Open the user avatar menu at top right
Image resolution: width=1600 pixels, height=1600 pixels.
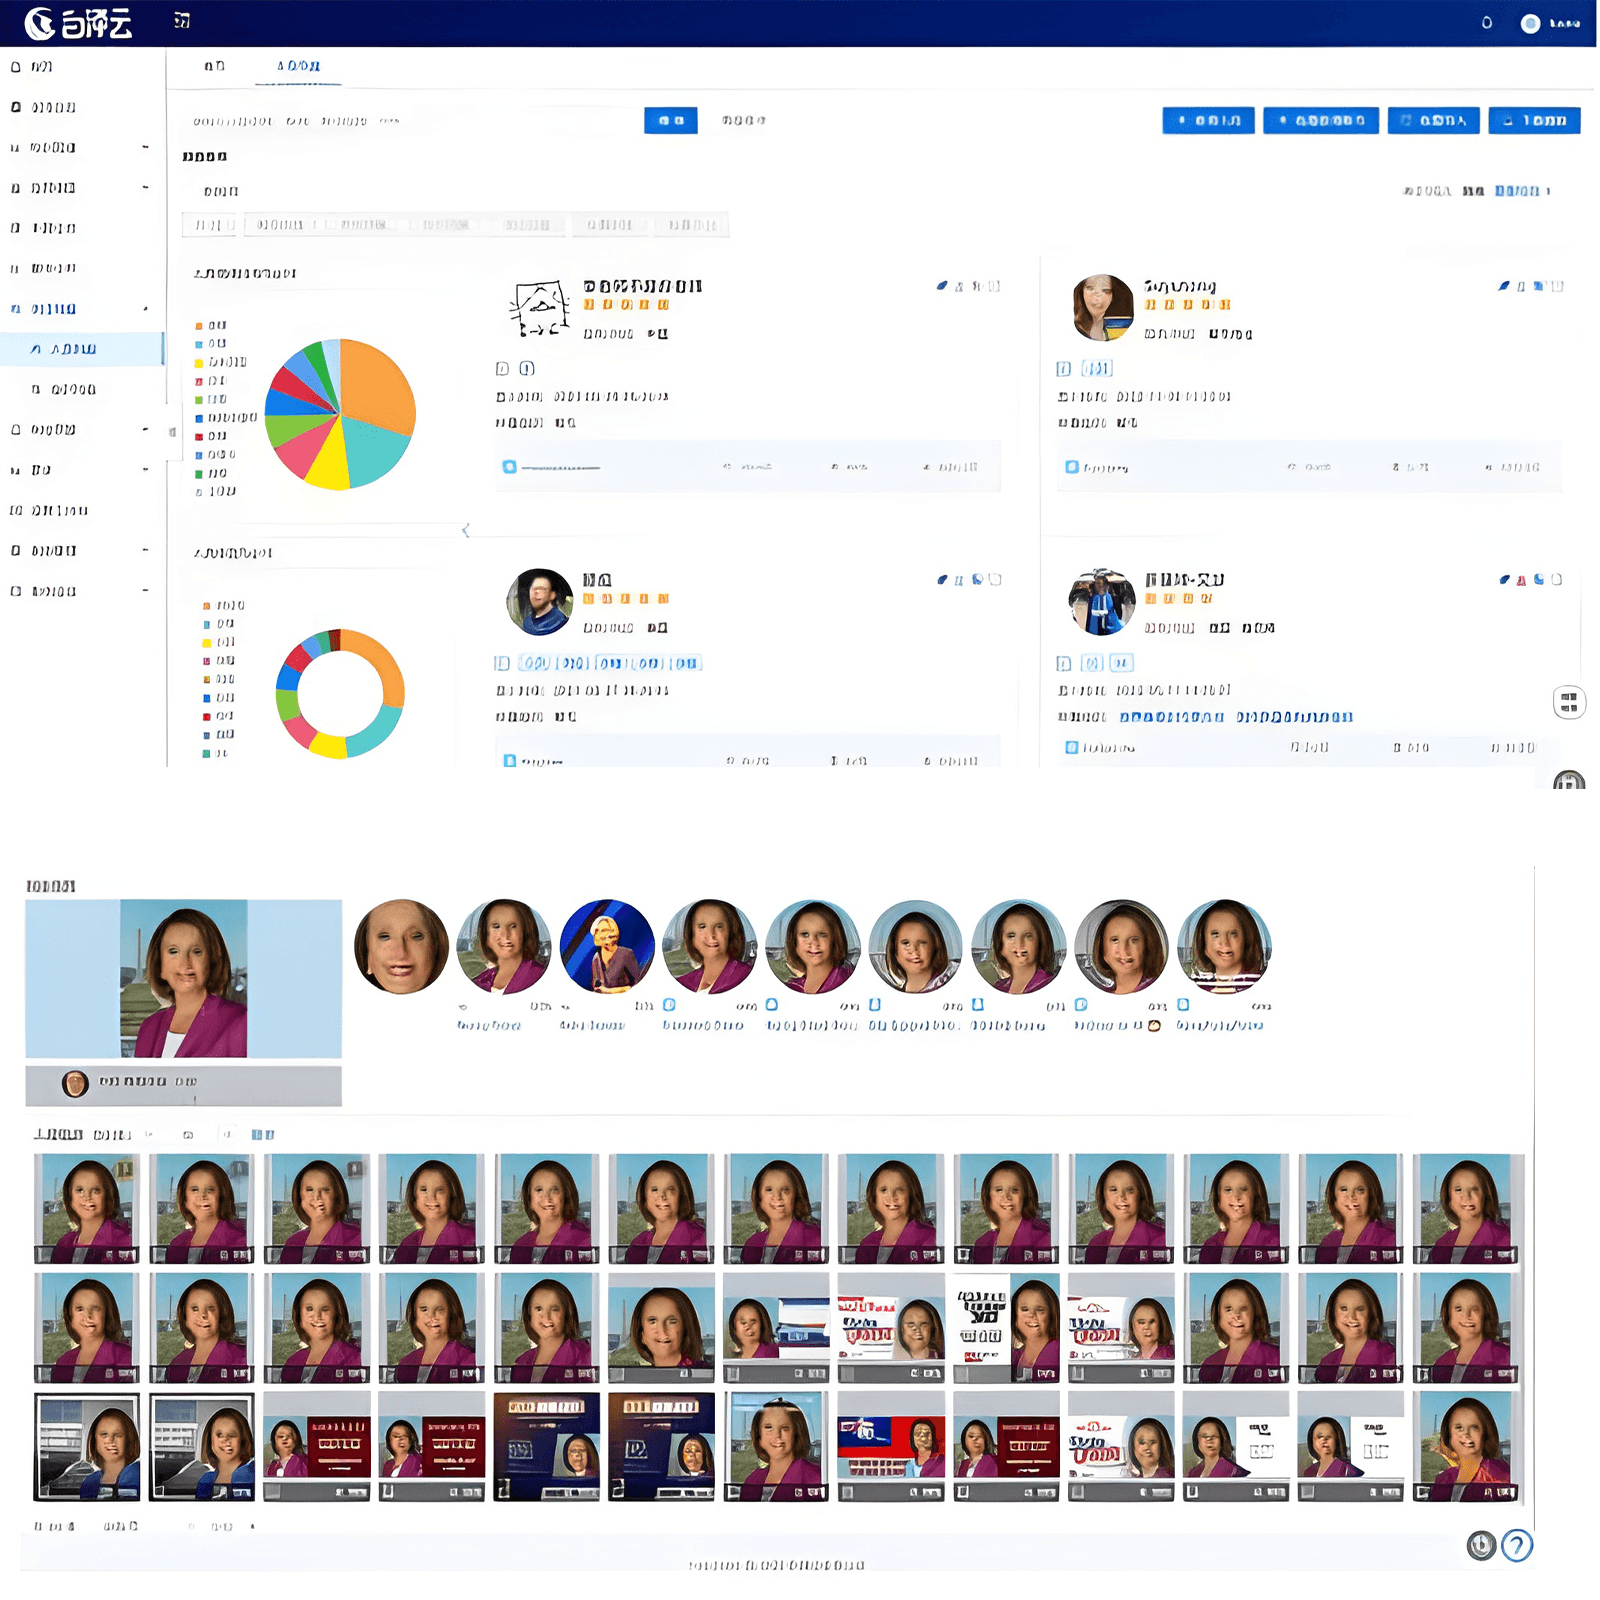pyautogui.click(x=1530, y=24)
